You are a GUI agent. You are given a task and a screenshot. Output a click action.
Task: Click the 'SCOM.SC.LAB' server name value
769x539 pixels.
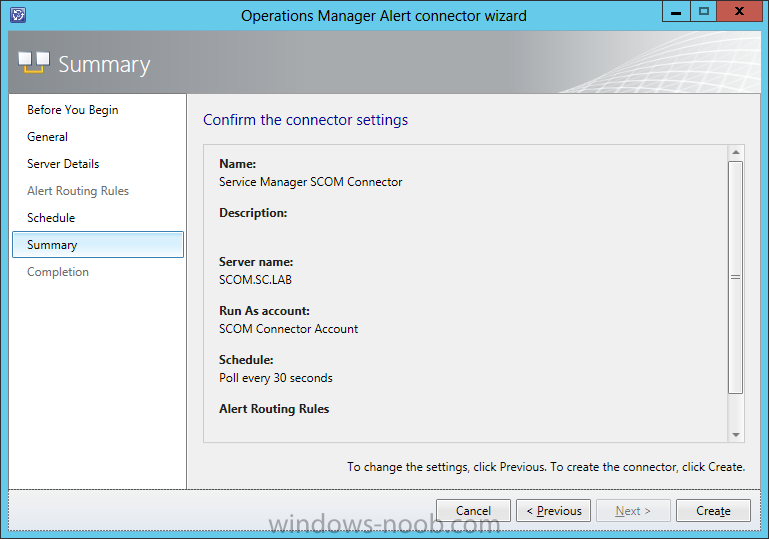click(255, 280)
